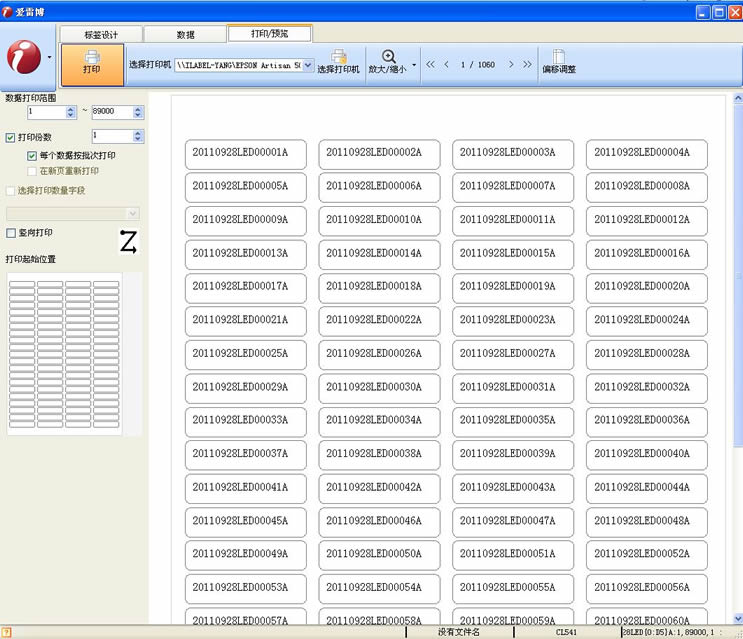Open the printer selection dropdown

pos(308,65)
